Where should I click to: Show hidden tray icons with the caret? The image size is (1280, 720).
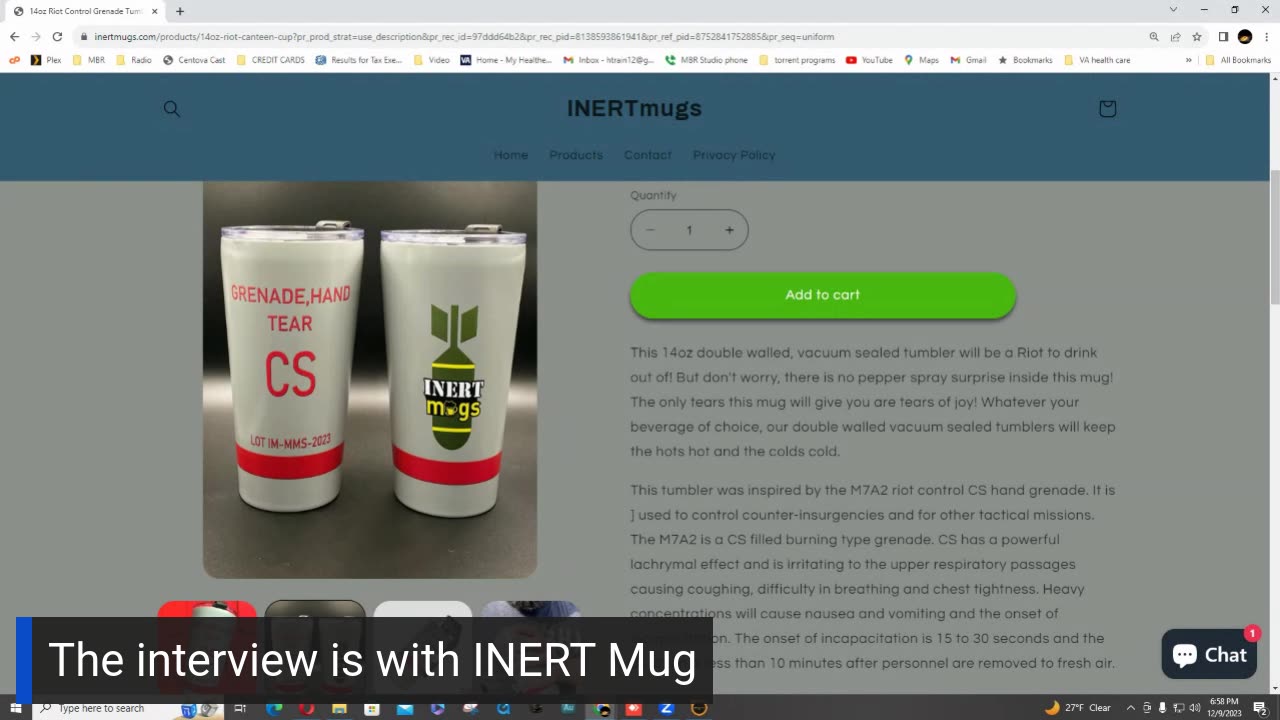click(1131, 708)
